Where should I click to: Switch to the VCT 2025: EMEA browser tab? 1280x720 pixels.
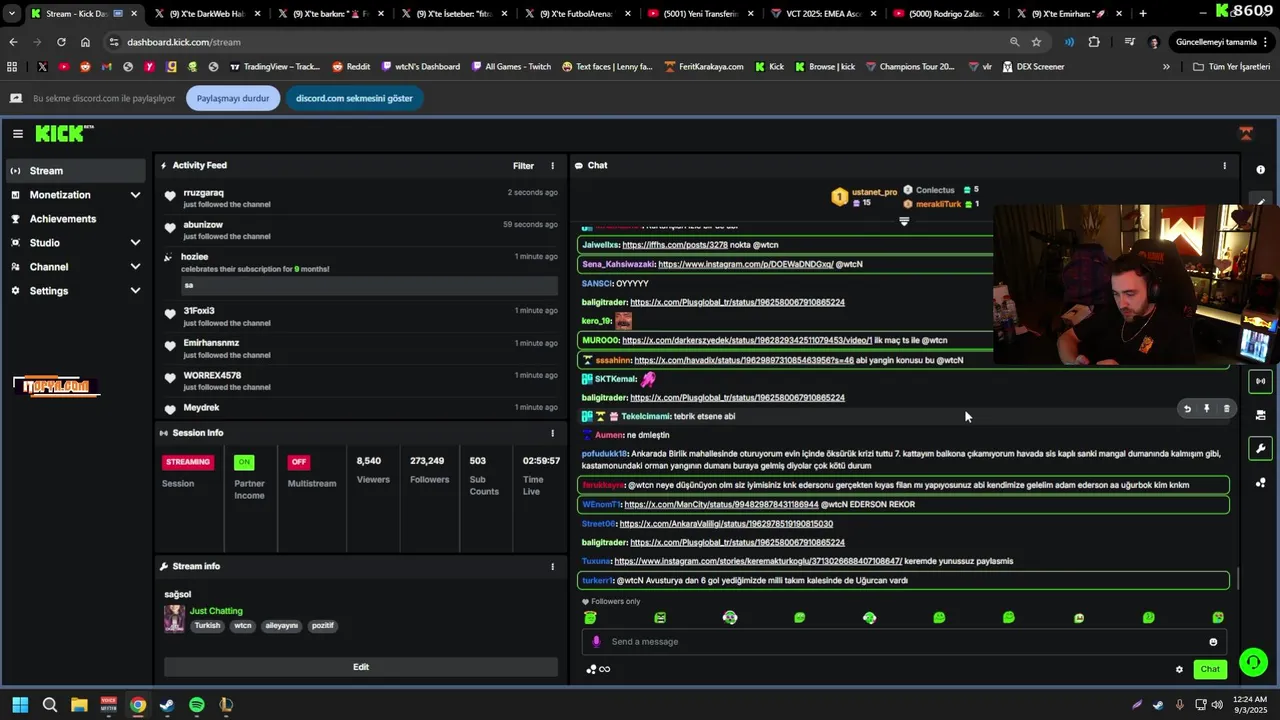(825, 14)
